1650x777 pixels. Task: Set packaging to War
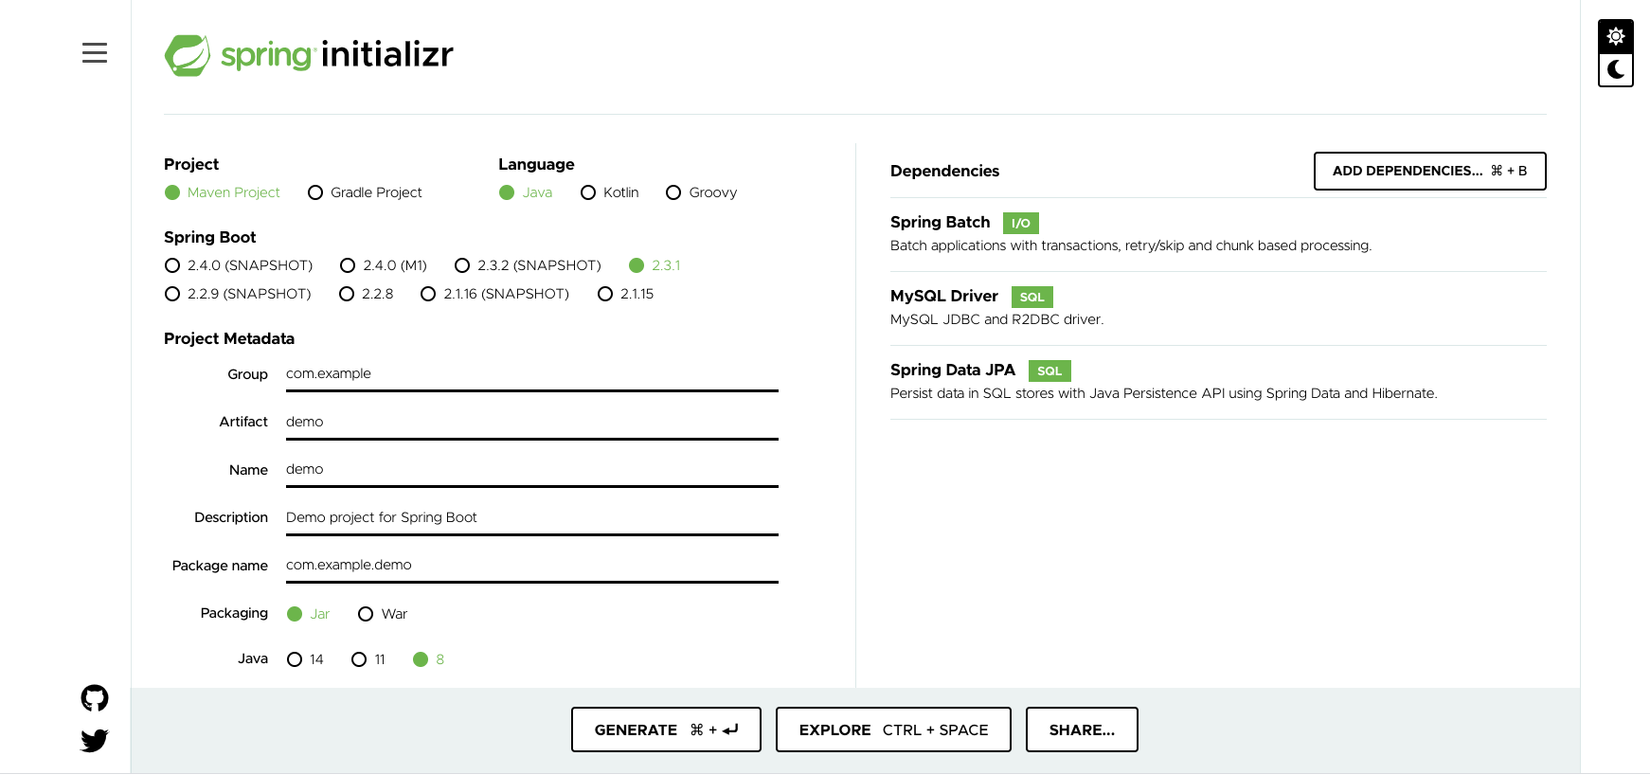[366, 614]
